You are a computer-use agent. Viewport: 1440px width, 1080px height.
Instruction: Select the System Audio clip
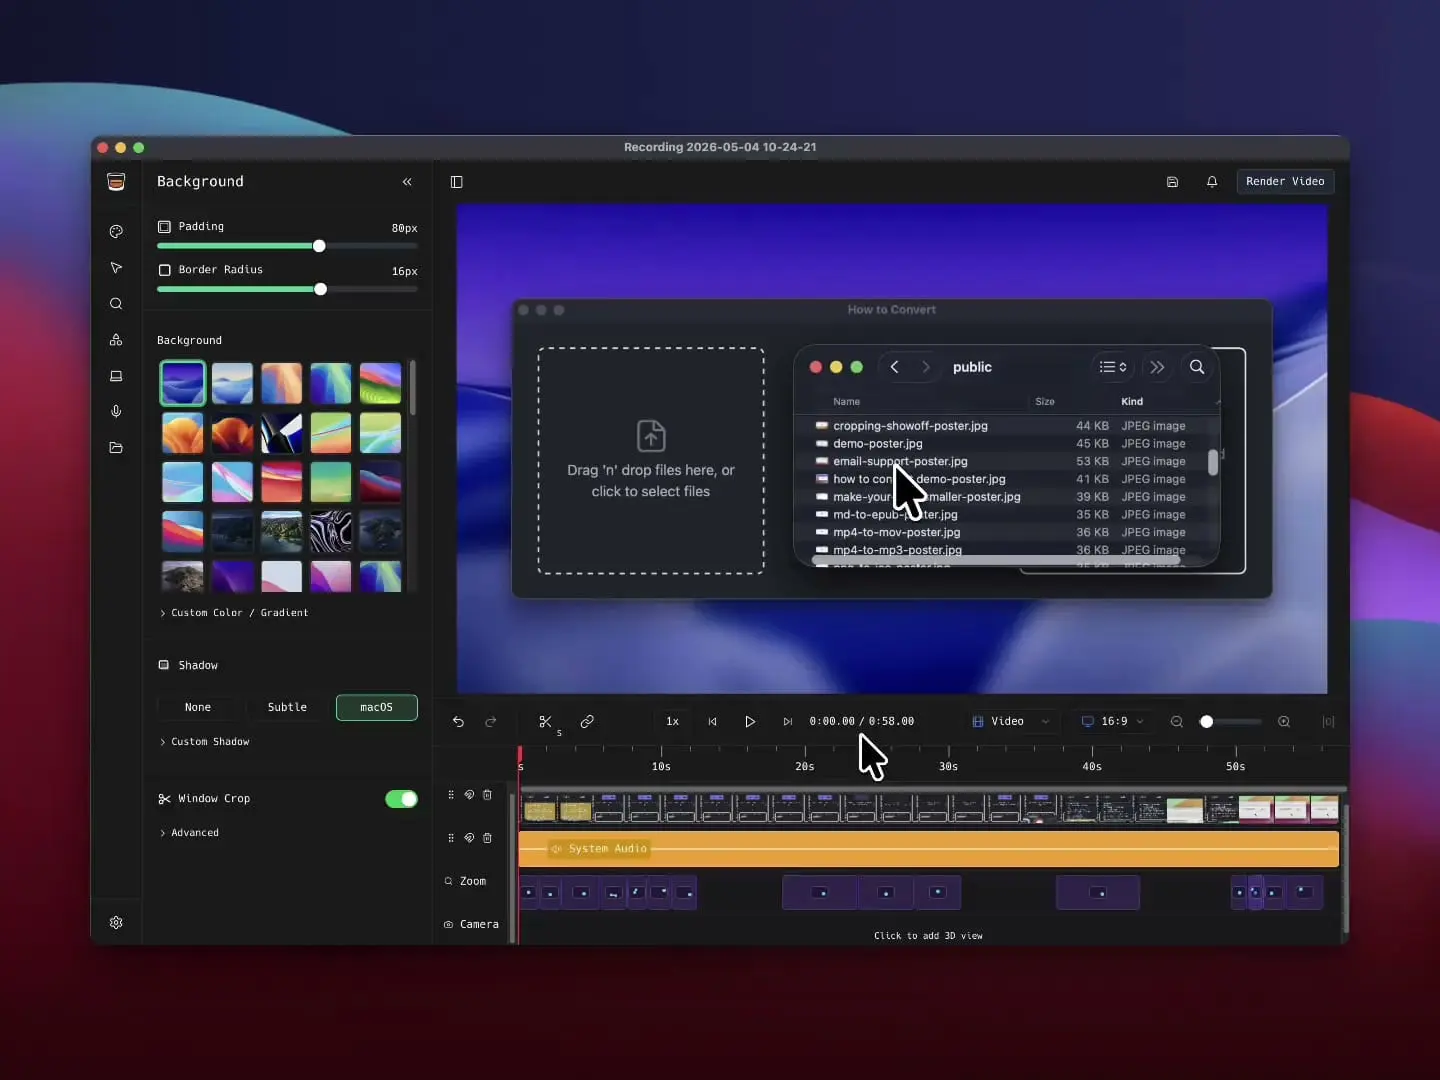[928, 849]
